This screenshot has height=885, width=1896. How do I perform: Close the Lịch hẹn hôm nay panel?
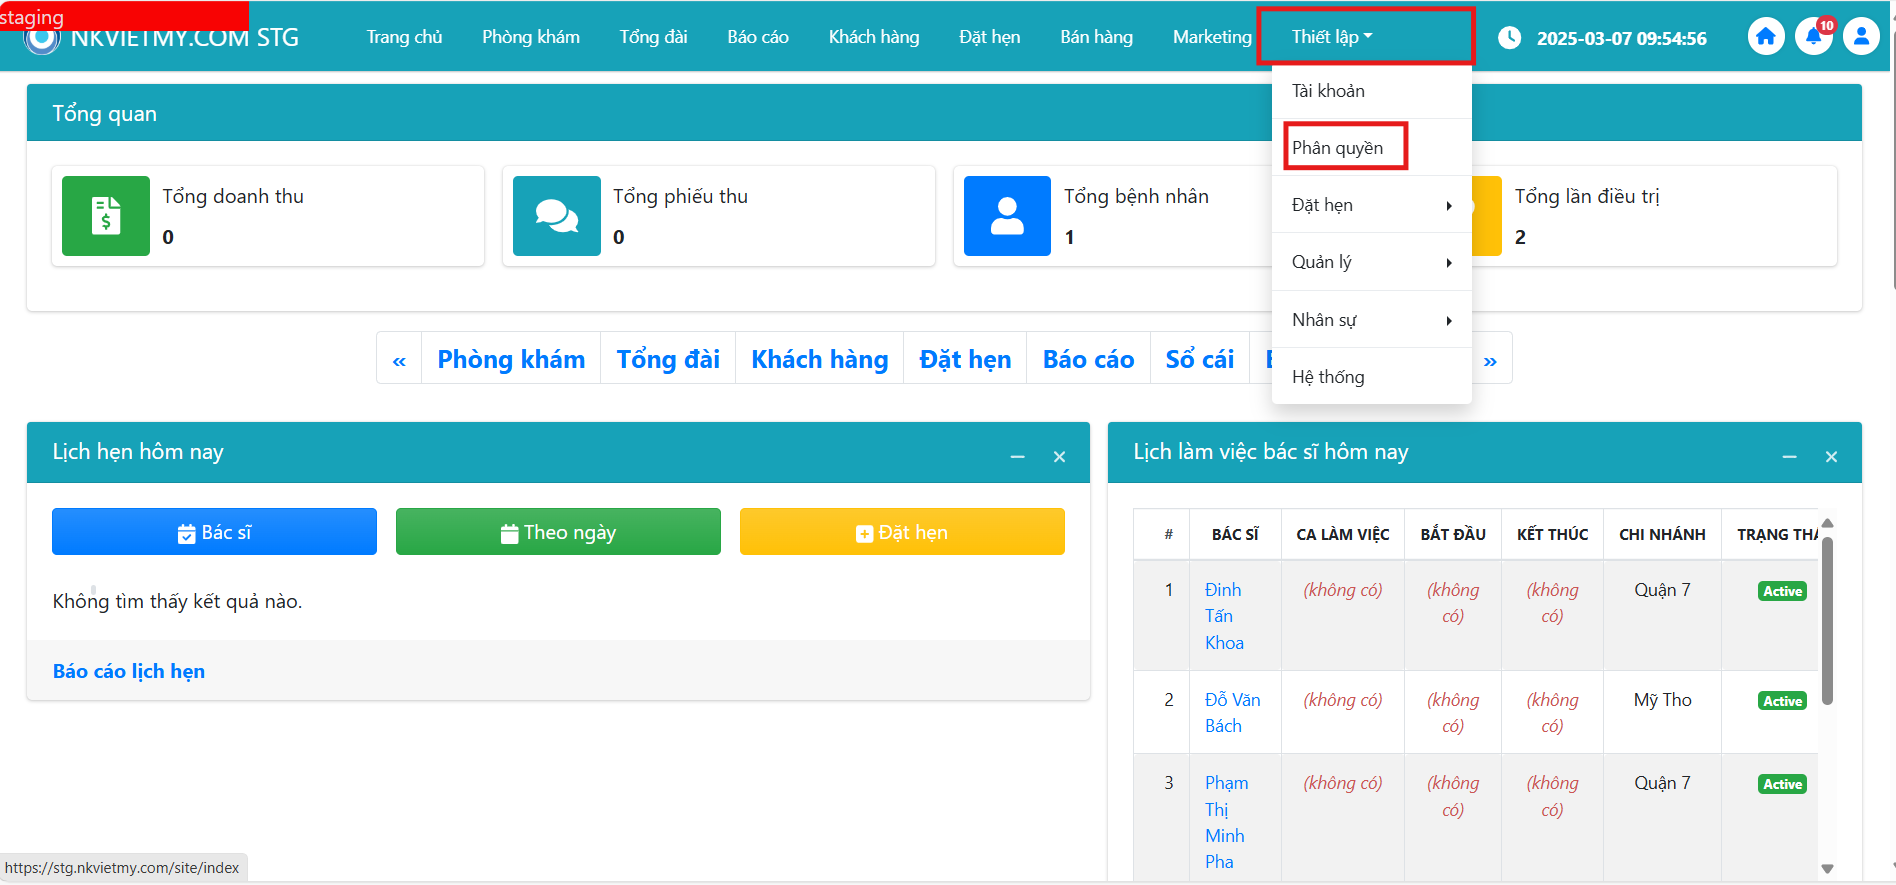click(x=1059, y=457)
